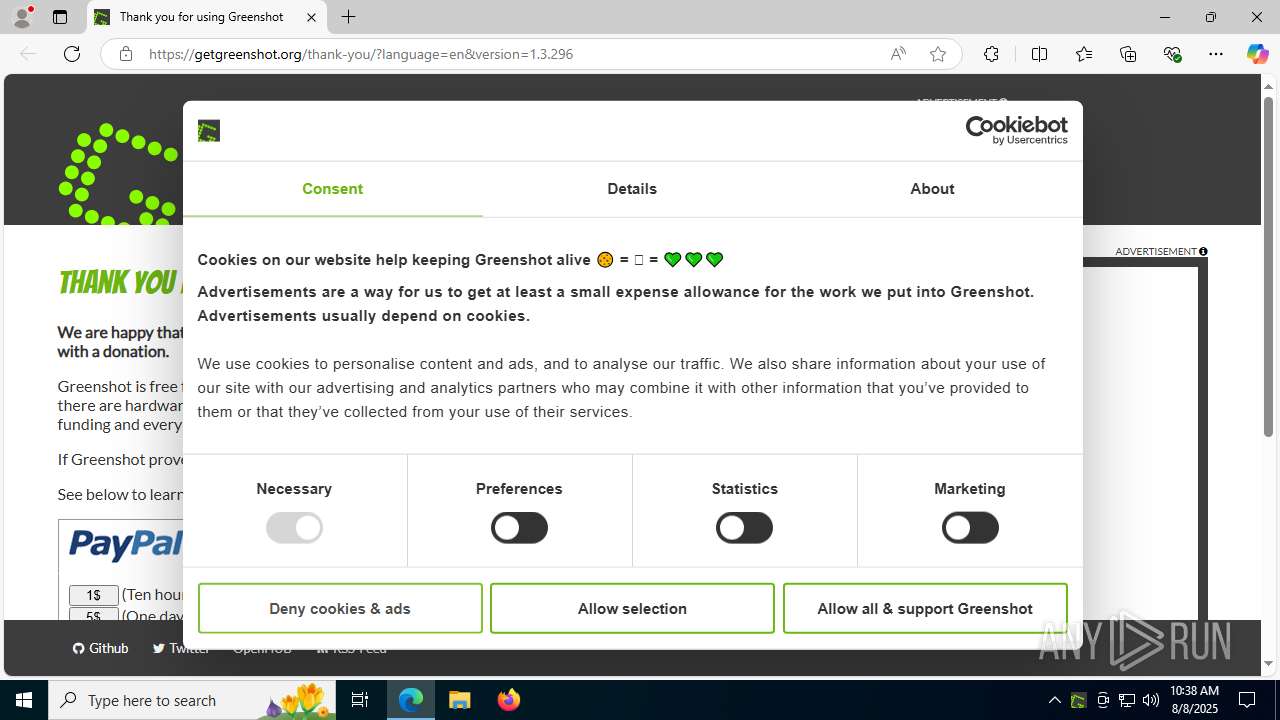Switch to the About tab
The height and width of the screenshot is (720, 1280).
[x=932, y=189]
